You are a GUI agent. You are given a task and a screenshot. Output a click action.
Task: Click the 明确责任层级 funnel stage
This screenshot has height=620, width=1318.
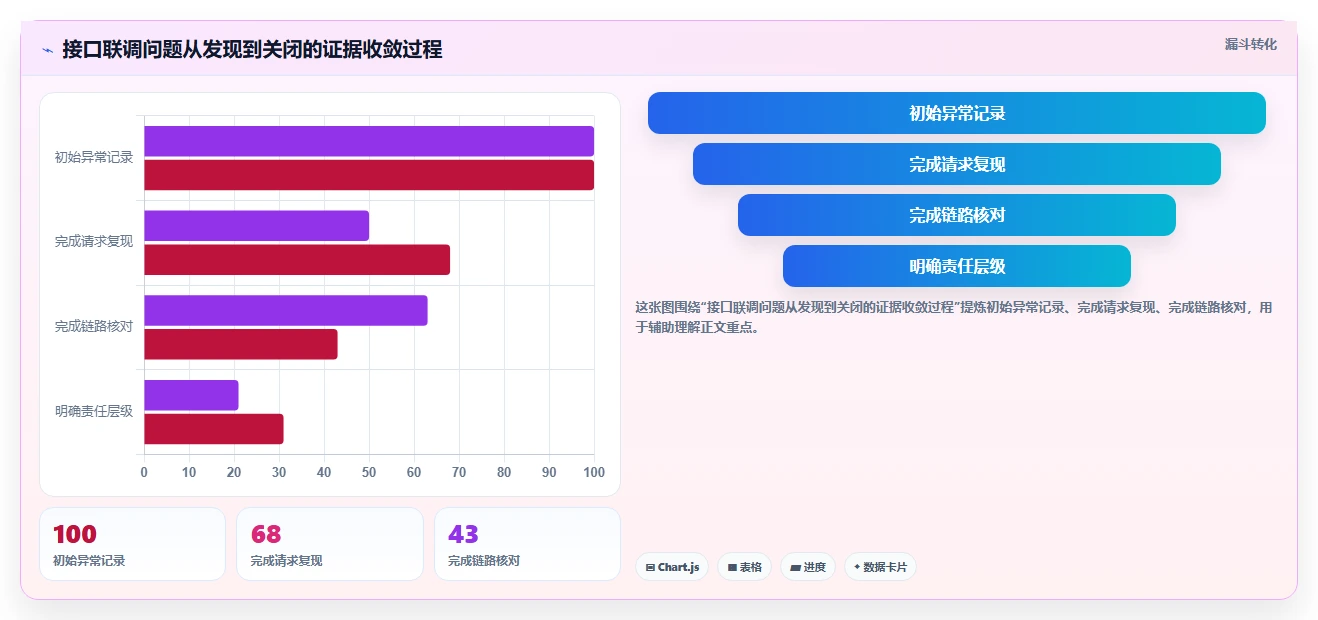(x=957, y=266)
